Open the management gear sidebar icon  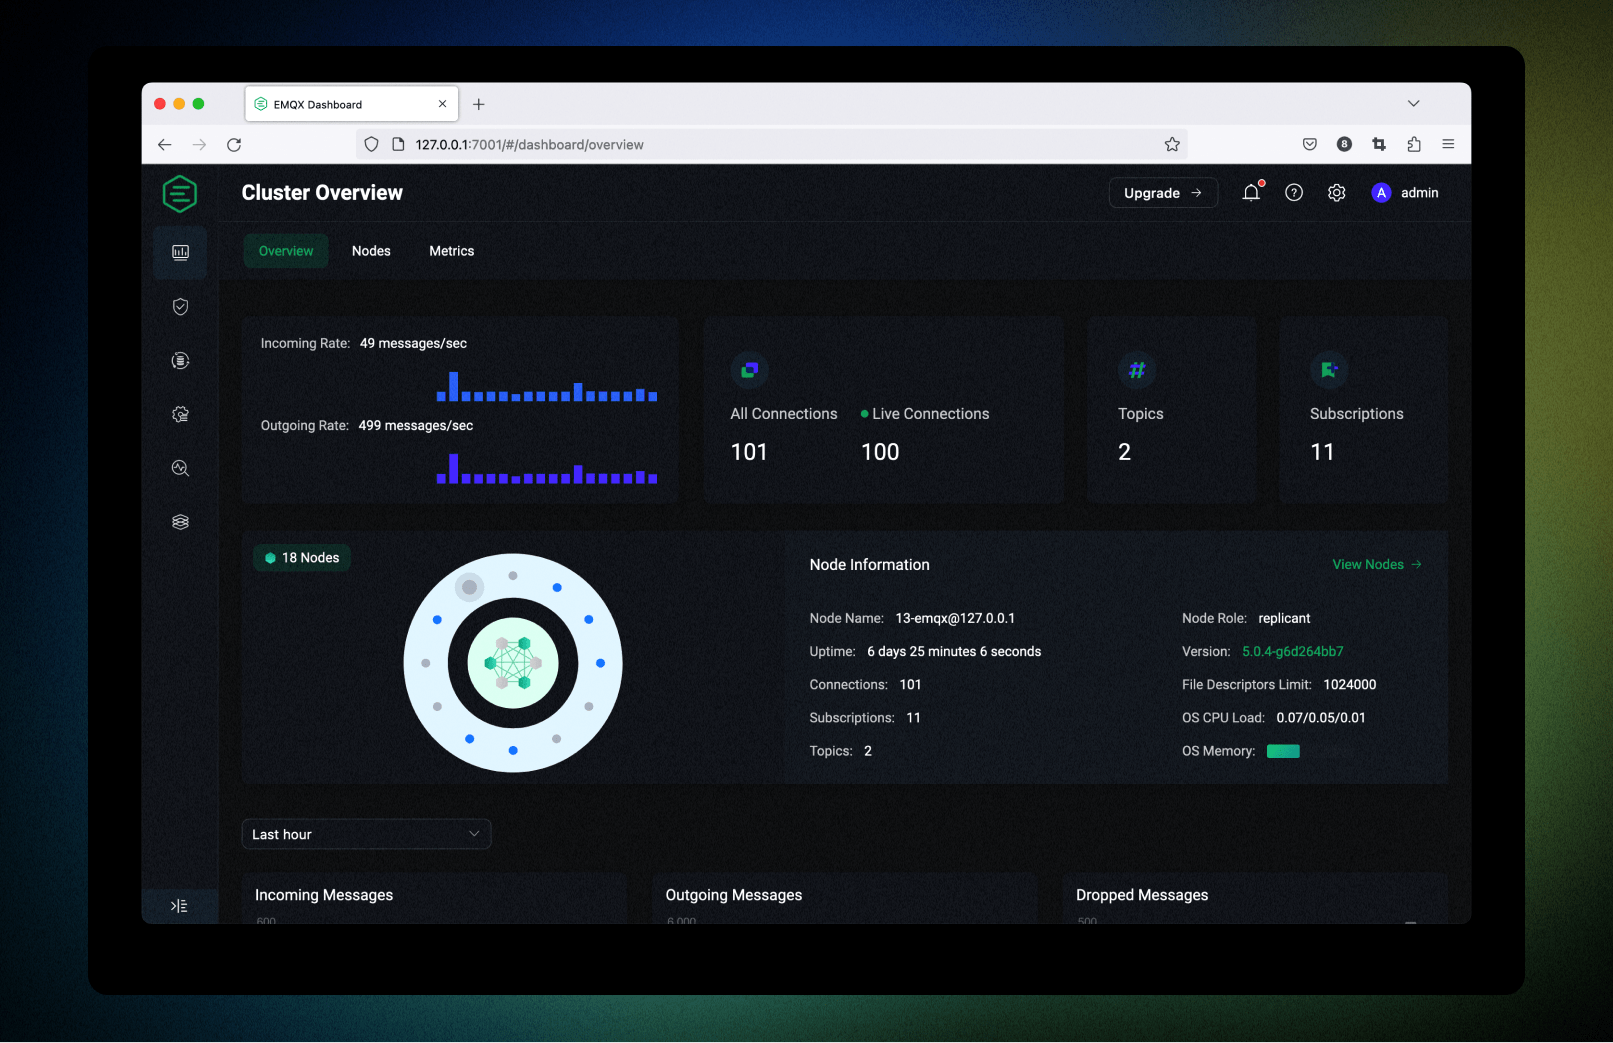(x=180, y=414)
